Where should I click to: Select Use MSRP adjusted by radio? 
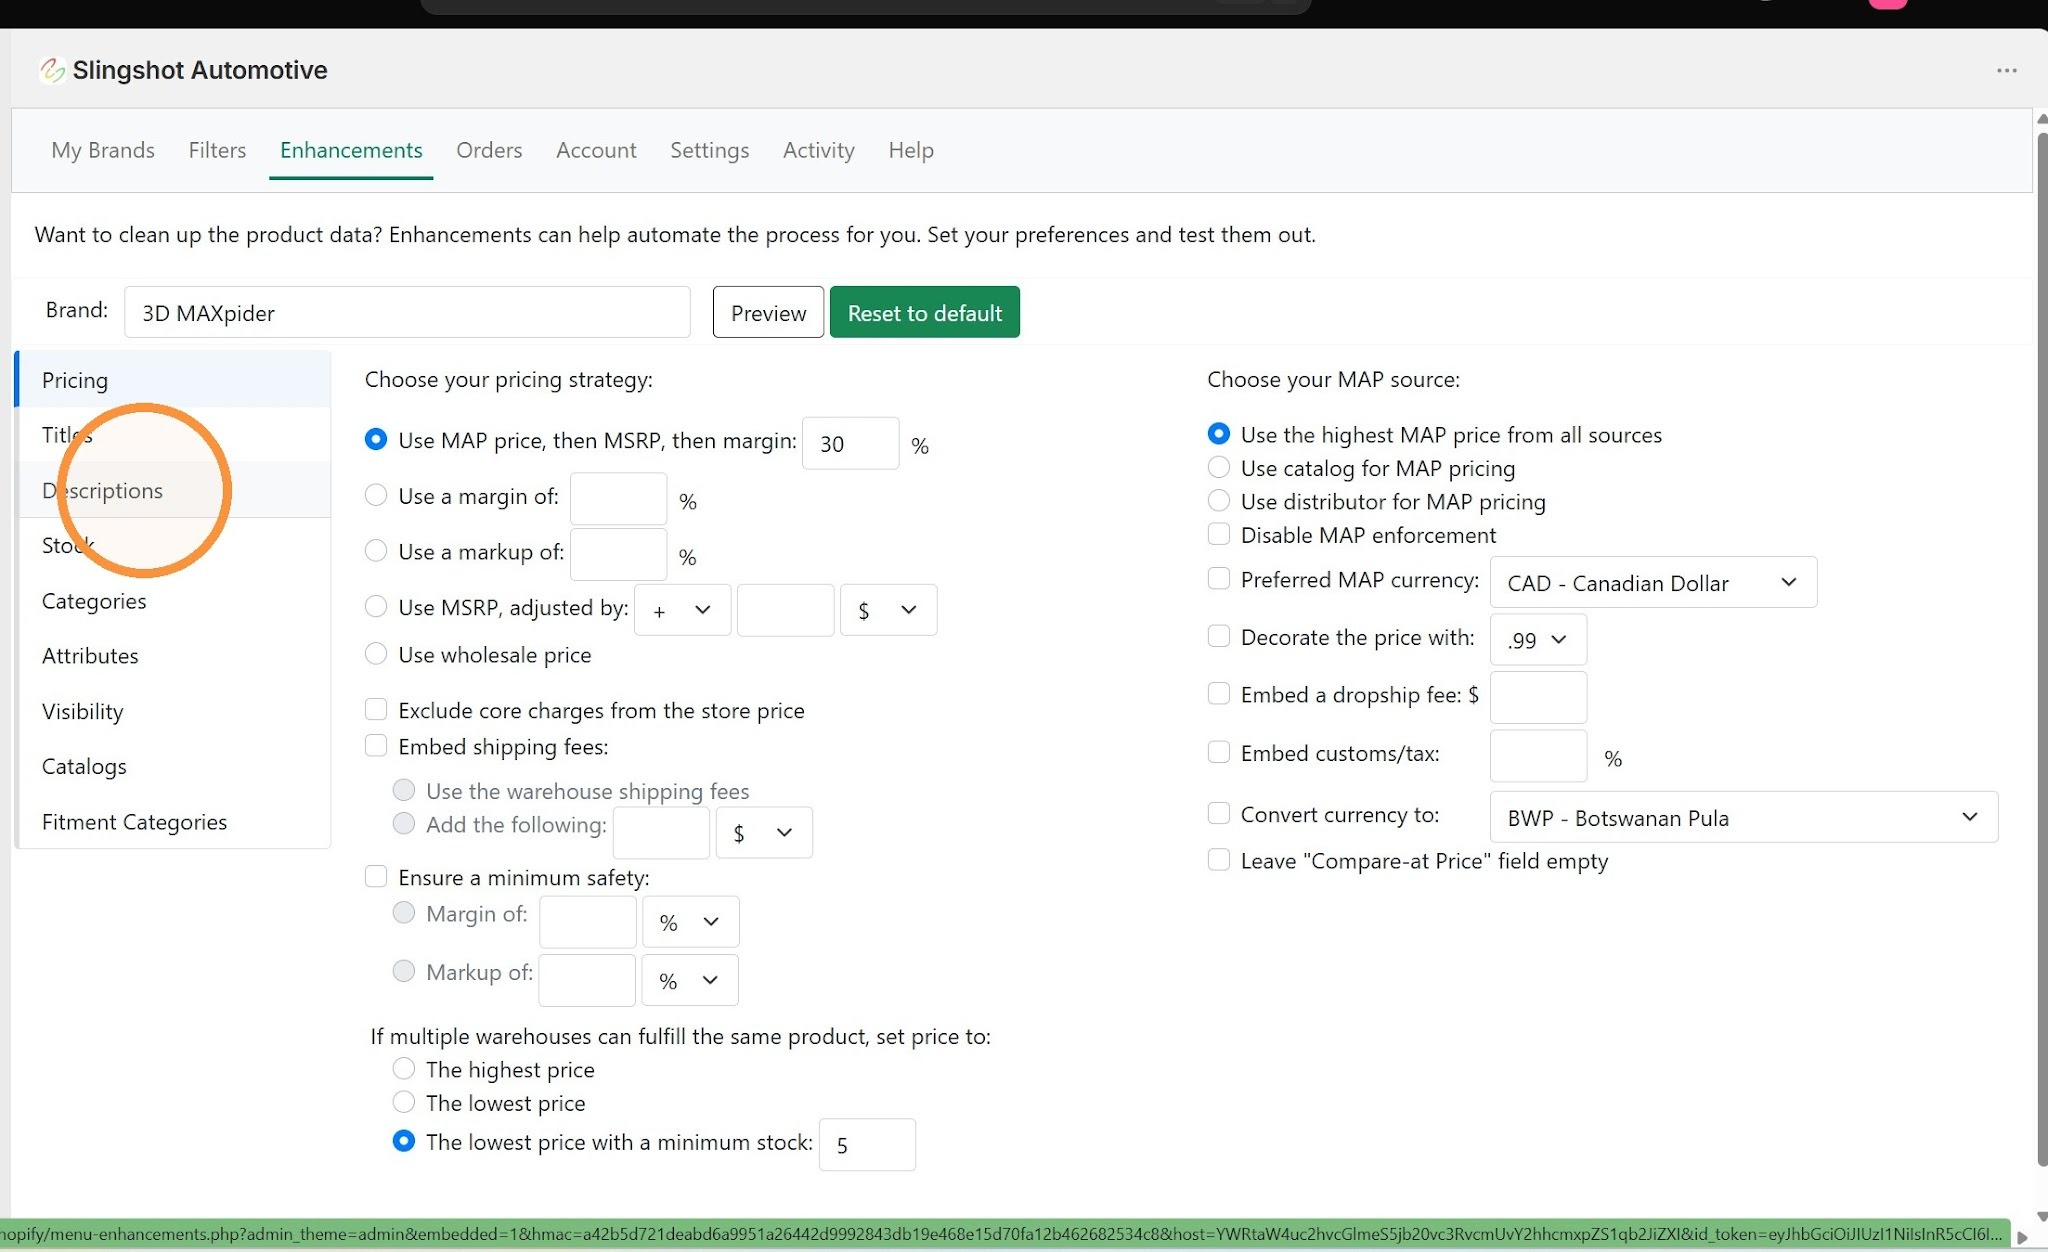pos(376,606)
